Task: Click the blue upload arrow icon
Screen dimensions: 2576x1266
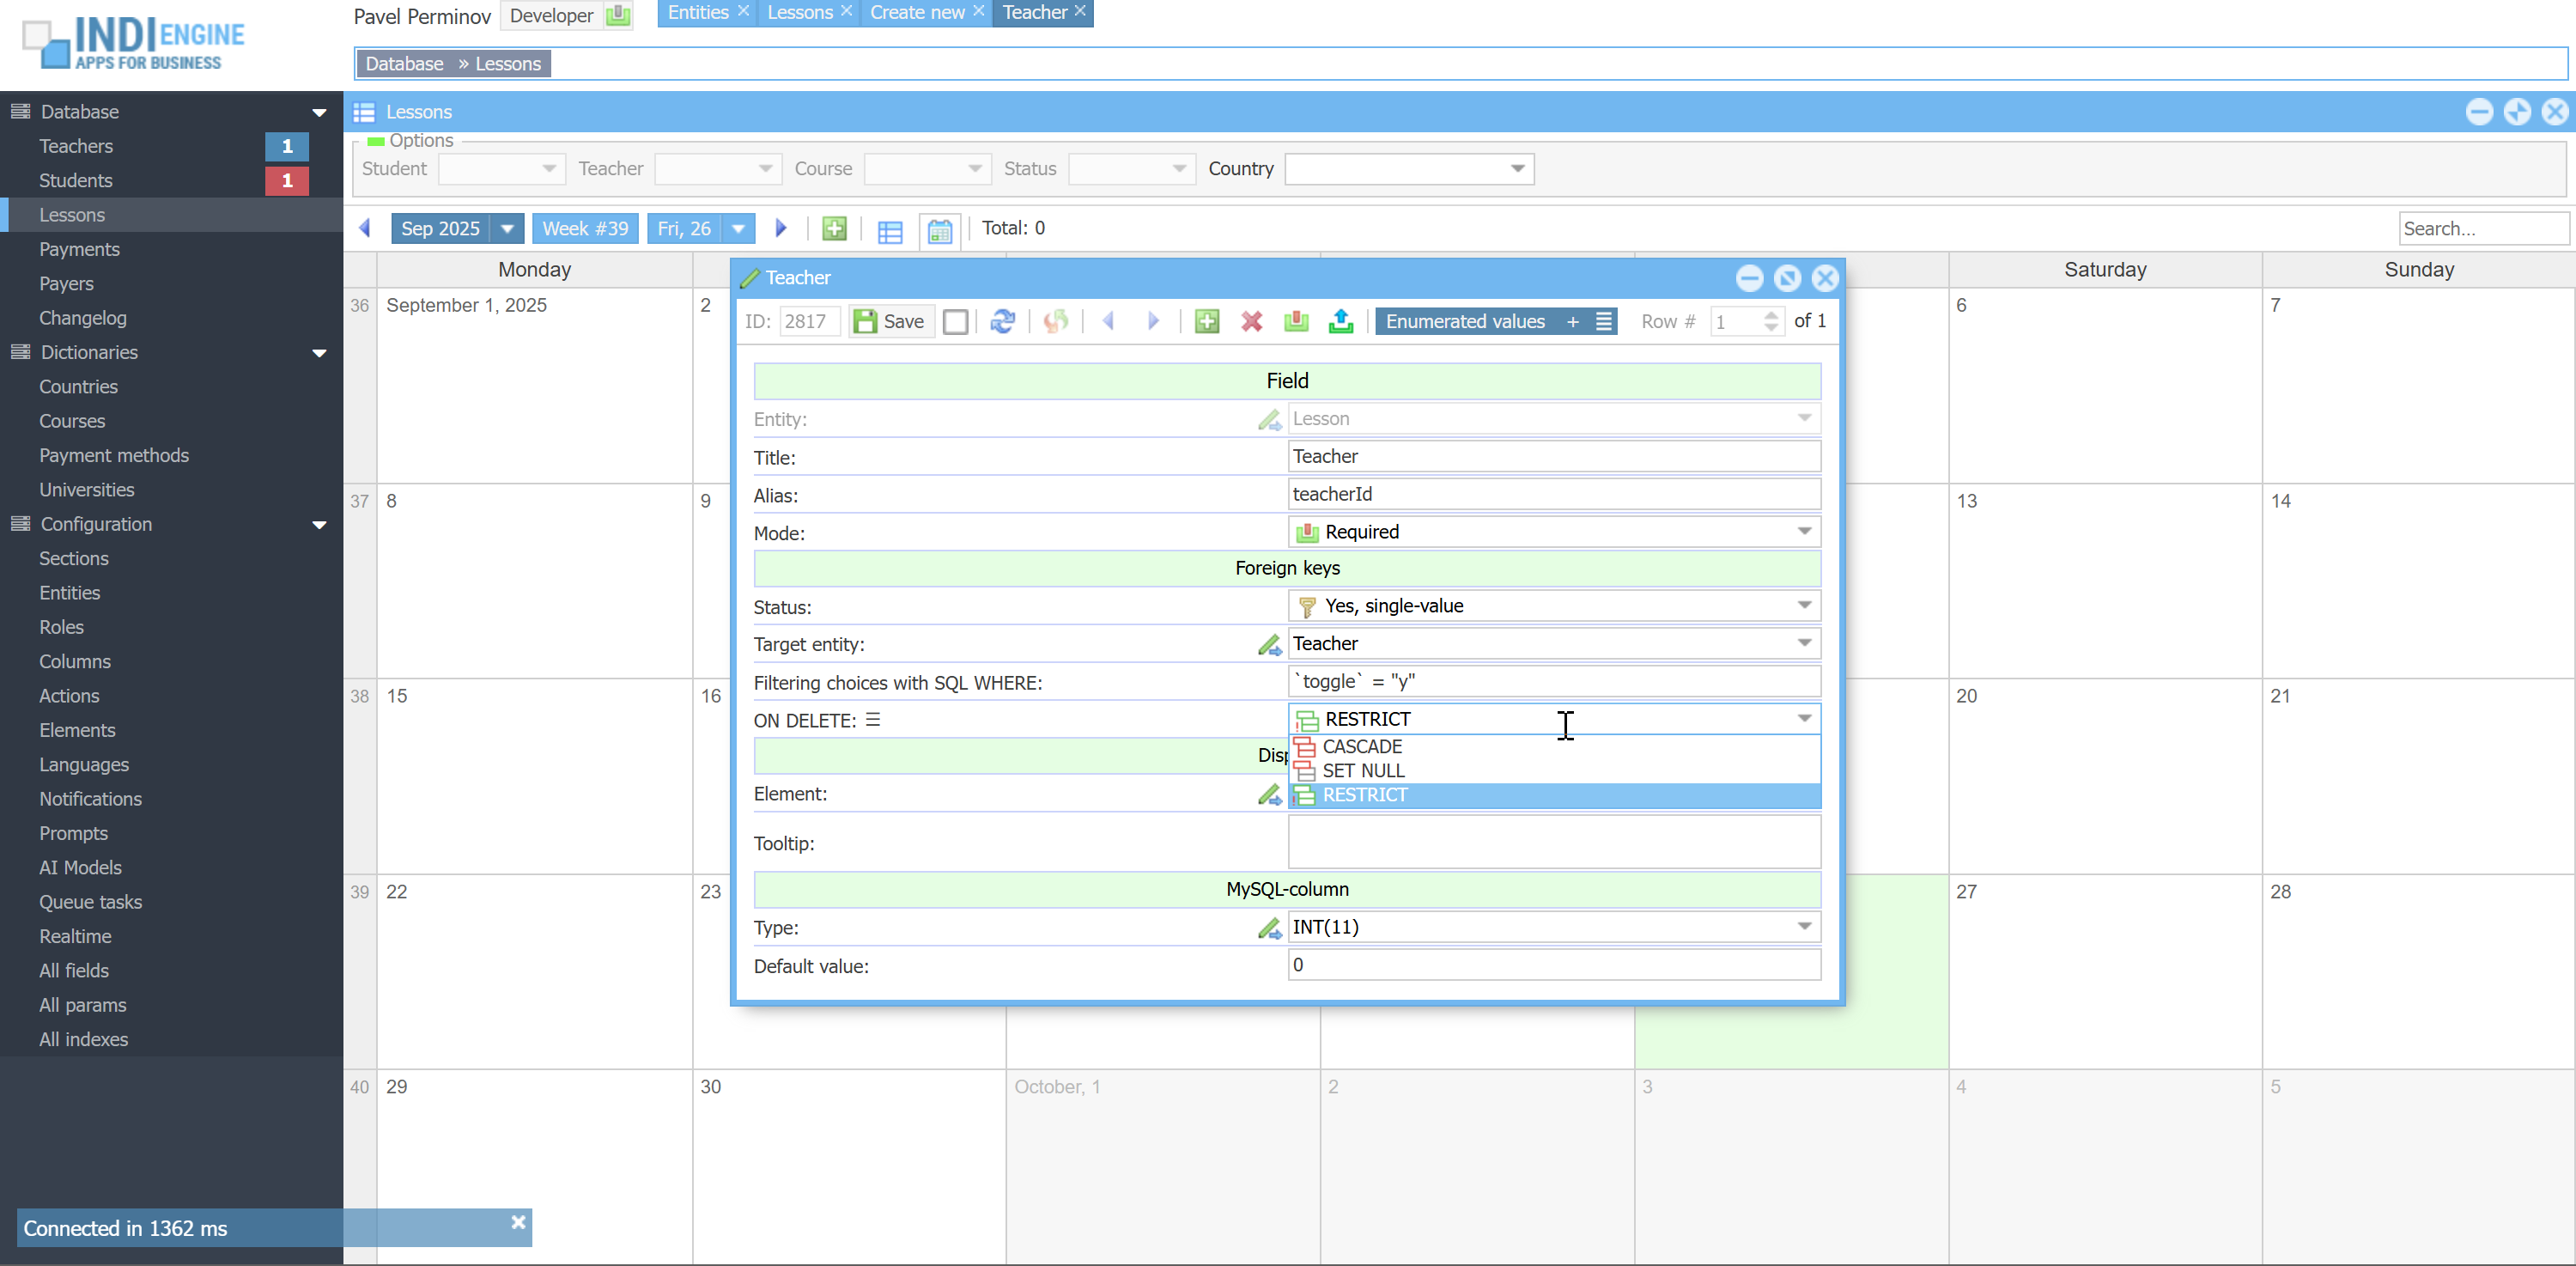Action: [1340, 321]
